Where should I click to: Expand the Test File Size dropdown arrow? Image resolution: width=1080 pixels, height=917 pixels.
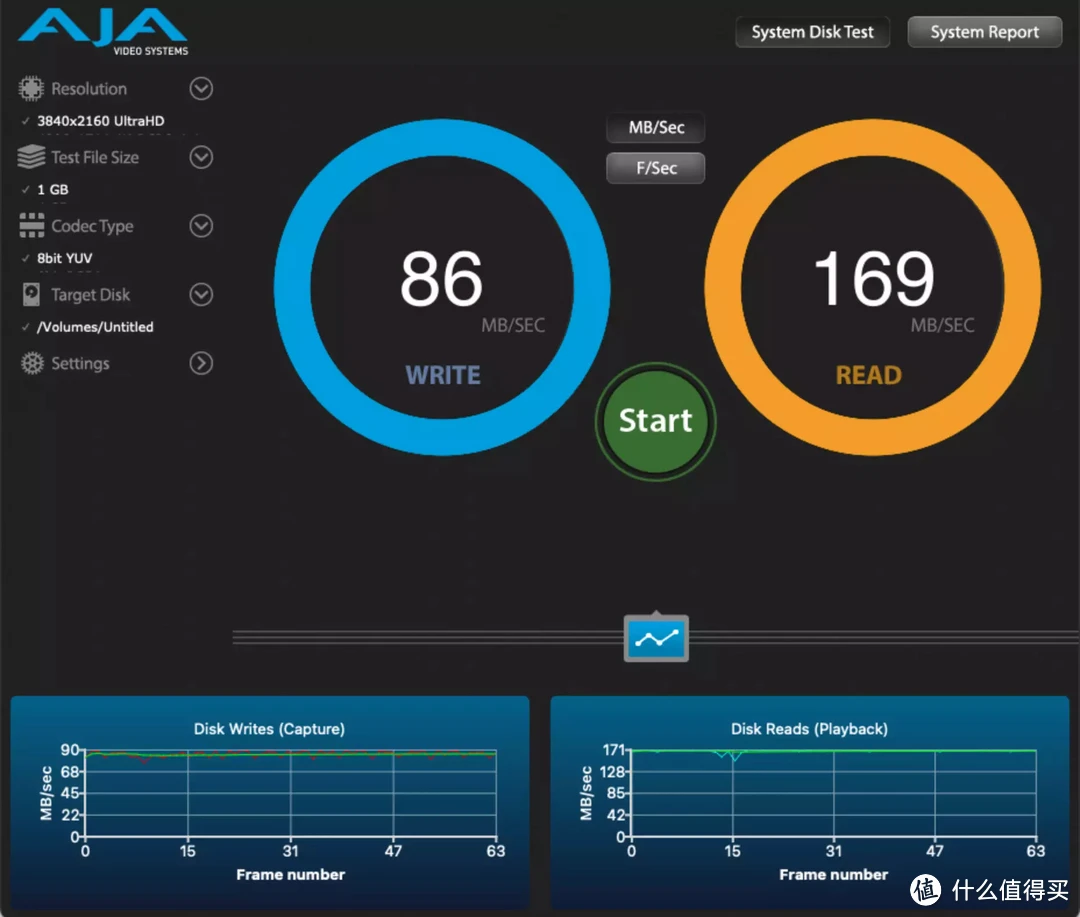coord(201,157)
